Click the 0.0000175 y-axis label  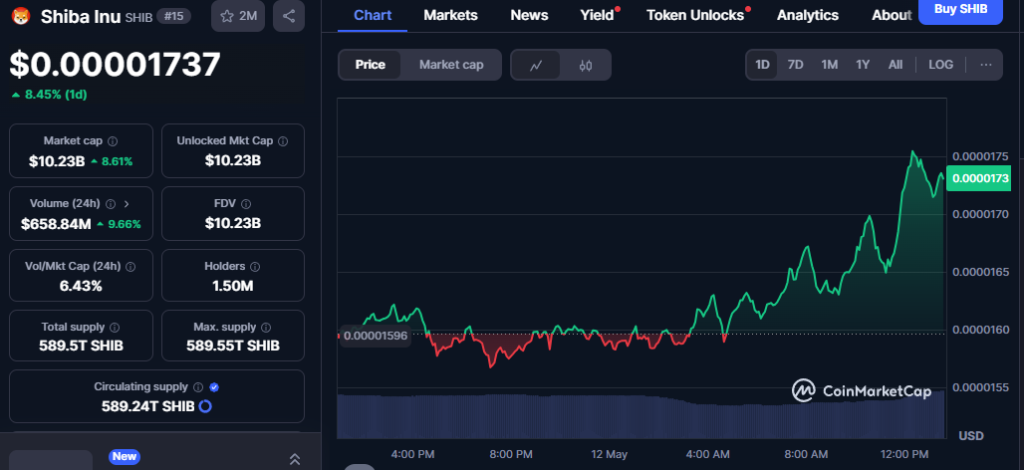tap(980, 157)
